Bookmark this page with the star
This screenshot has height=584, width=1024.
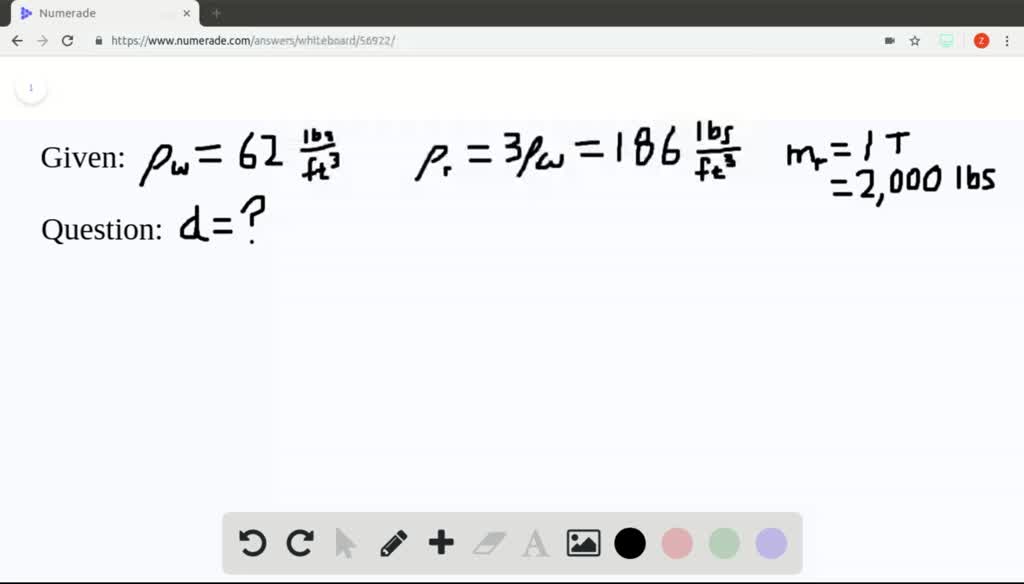click(x=914, y=41)
